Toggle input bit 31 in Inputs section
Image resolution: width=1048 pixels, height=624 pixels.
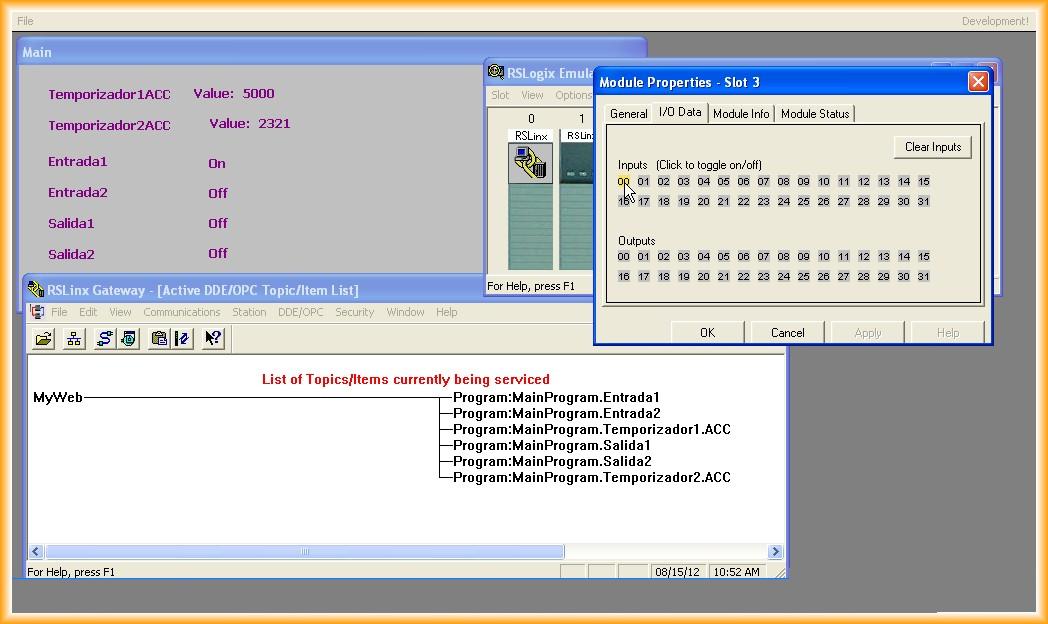tap(924, 202)
